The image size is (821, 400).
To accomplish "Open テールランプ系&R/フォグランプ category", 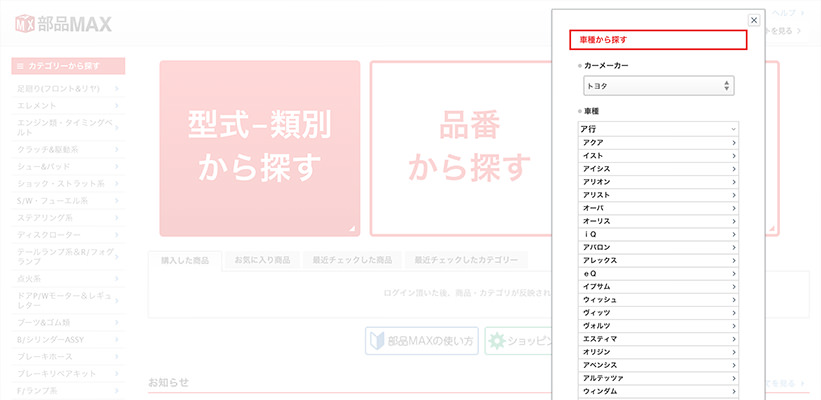I will click(x=68, y=257).
